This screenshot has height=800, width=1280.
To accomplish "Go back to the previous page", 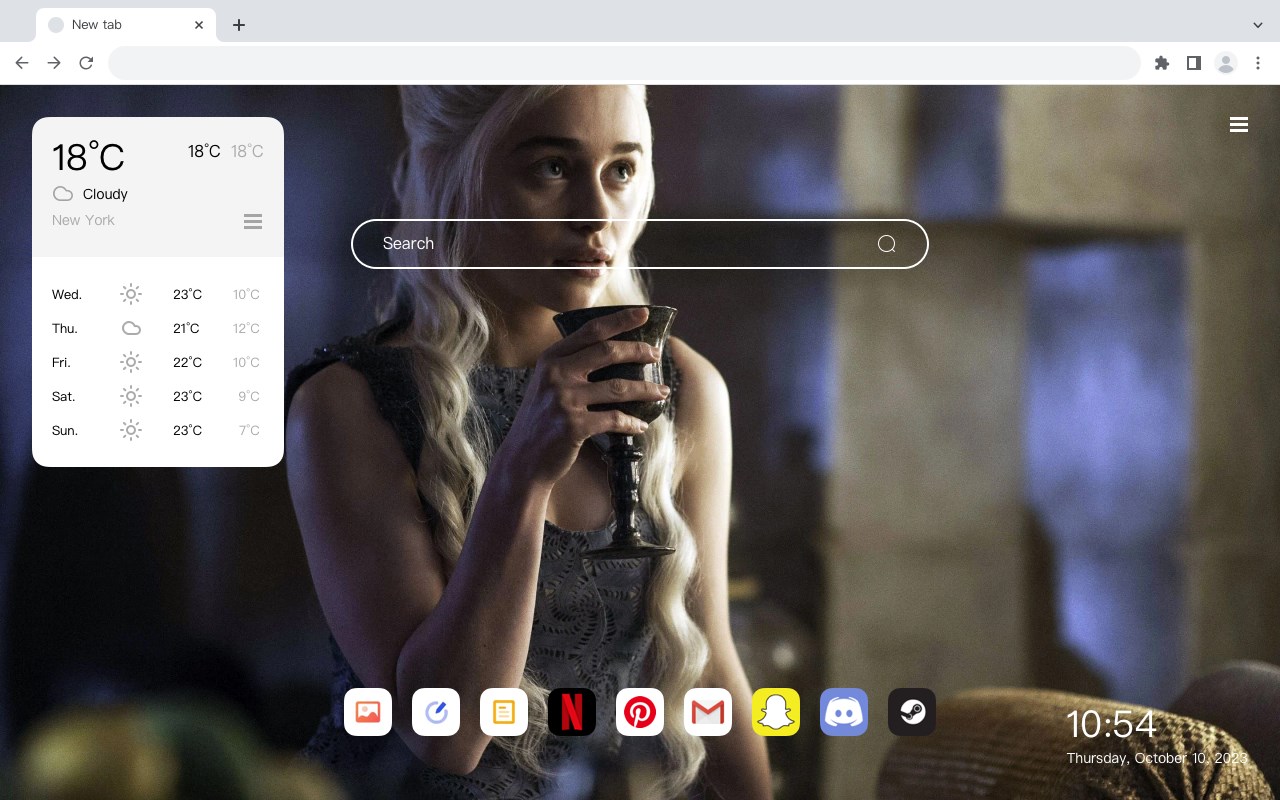I will 22,63.
